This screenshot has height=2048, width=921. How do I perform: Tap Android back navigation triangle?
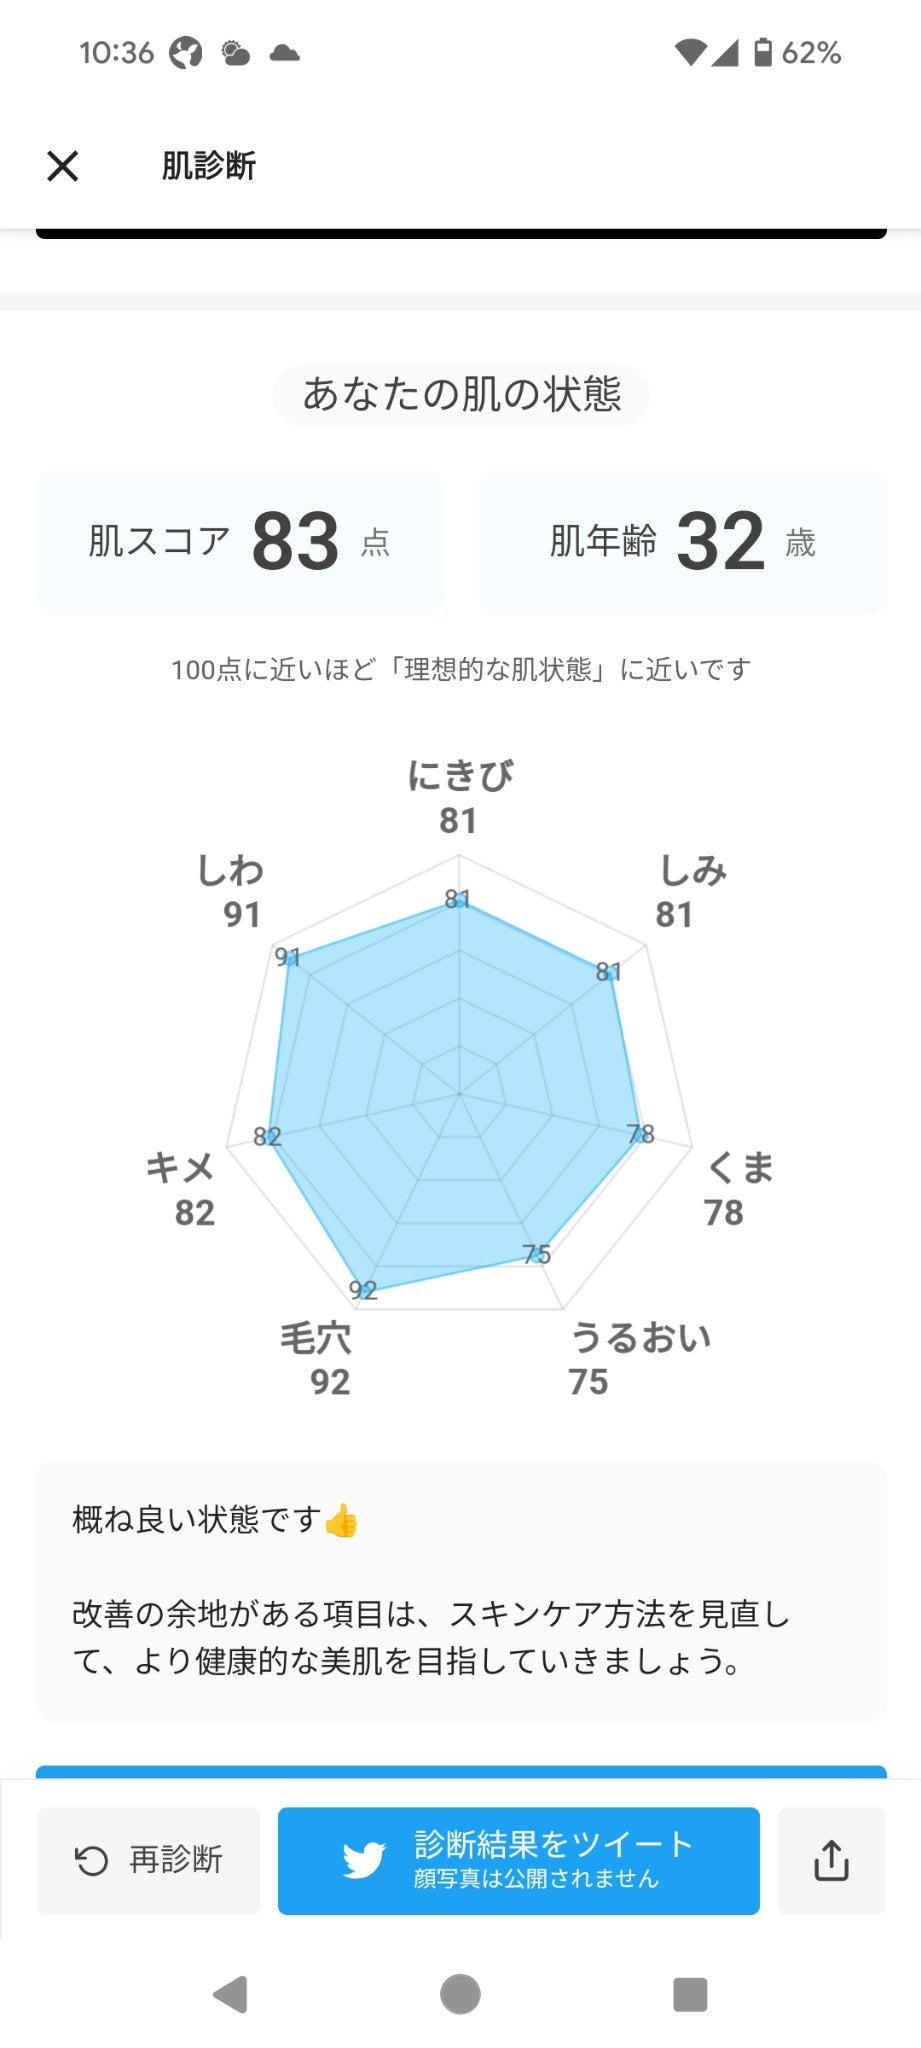[x=231, y=1994]
